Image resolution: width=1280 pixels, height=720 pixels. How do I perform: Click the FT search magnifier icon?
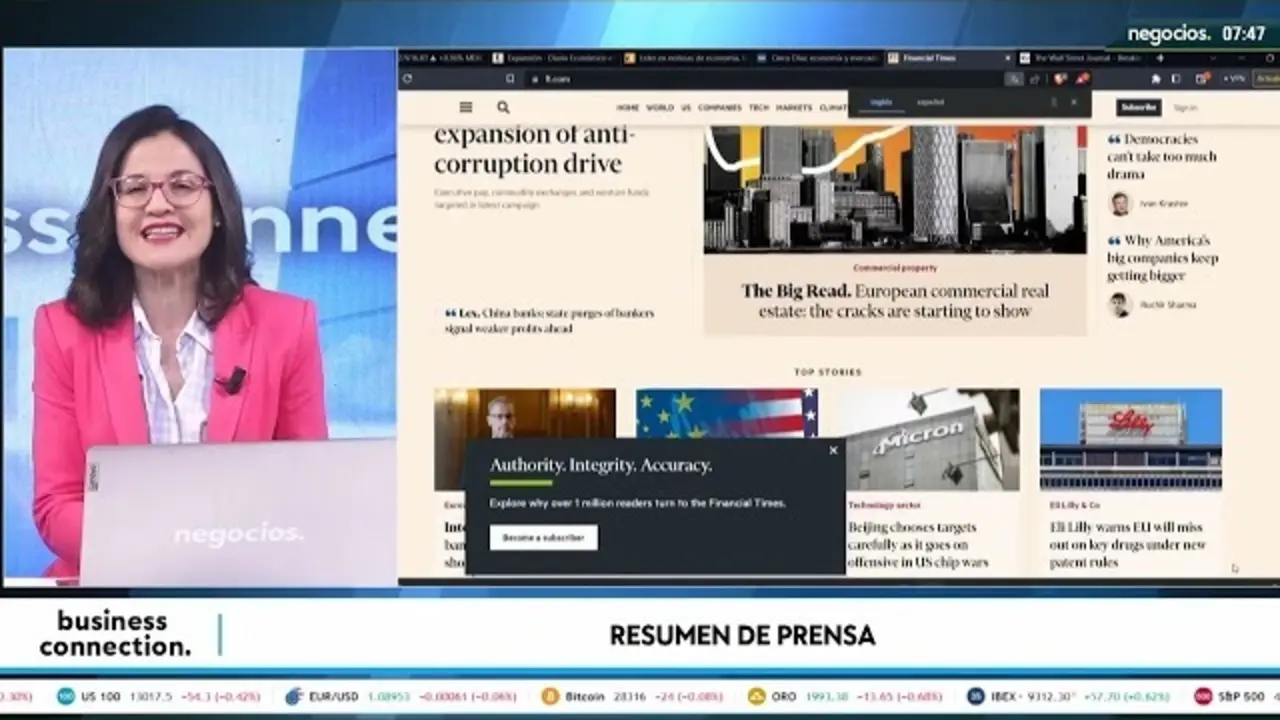[503, 107]
